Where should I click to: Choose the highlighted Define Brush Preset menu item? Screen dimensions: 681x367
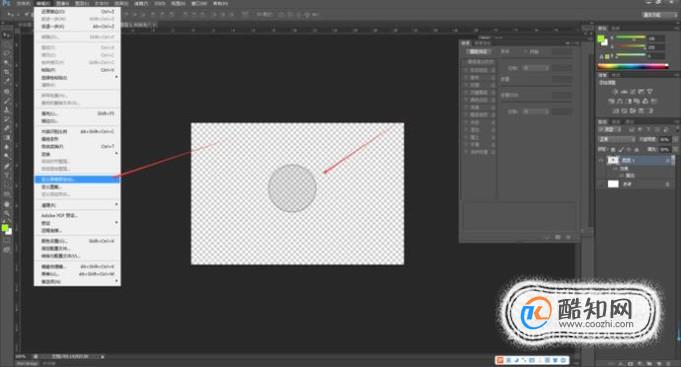(x=77, y=179)
